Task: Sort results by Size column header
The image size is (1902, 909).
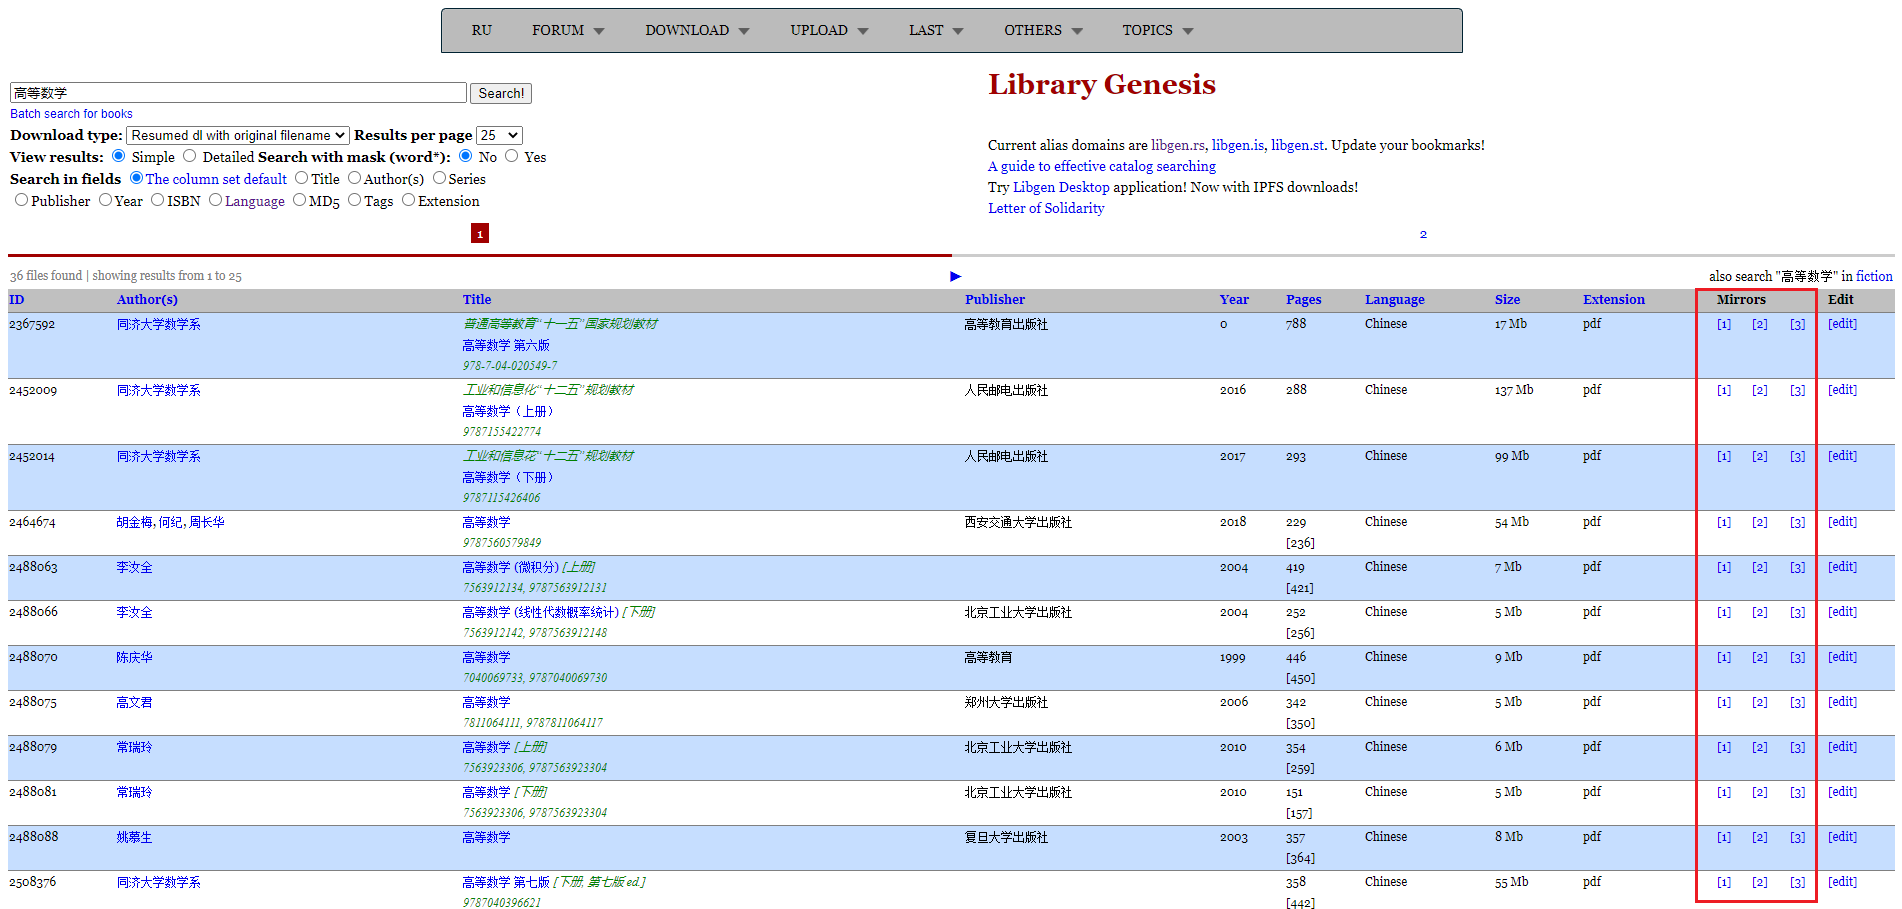Action: [x=1507, y=299]
